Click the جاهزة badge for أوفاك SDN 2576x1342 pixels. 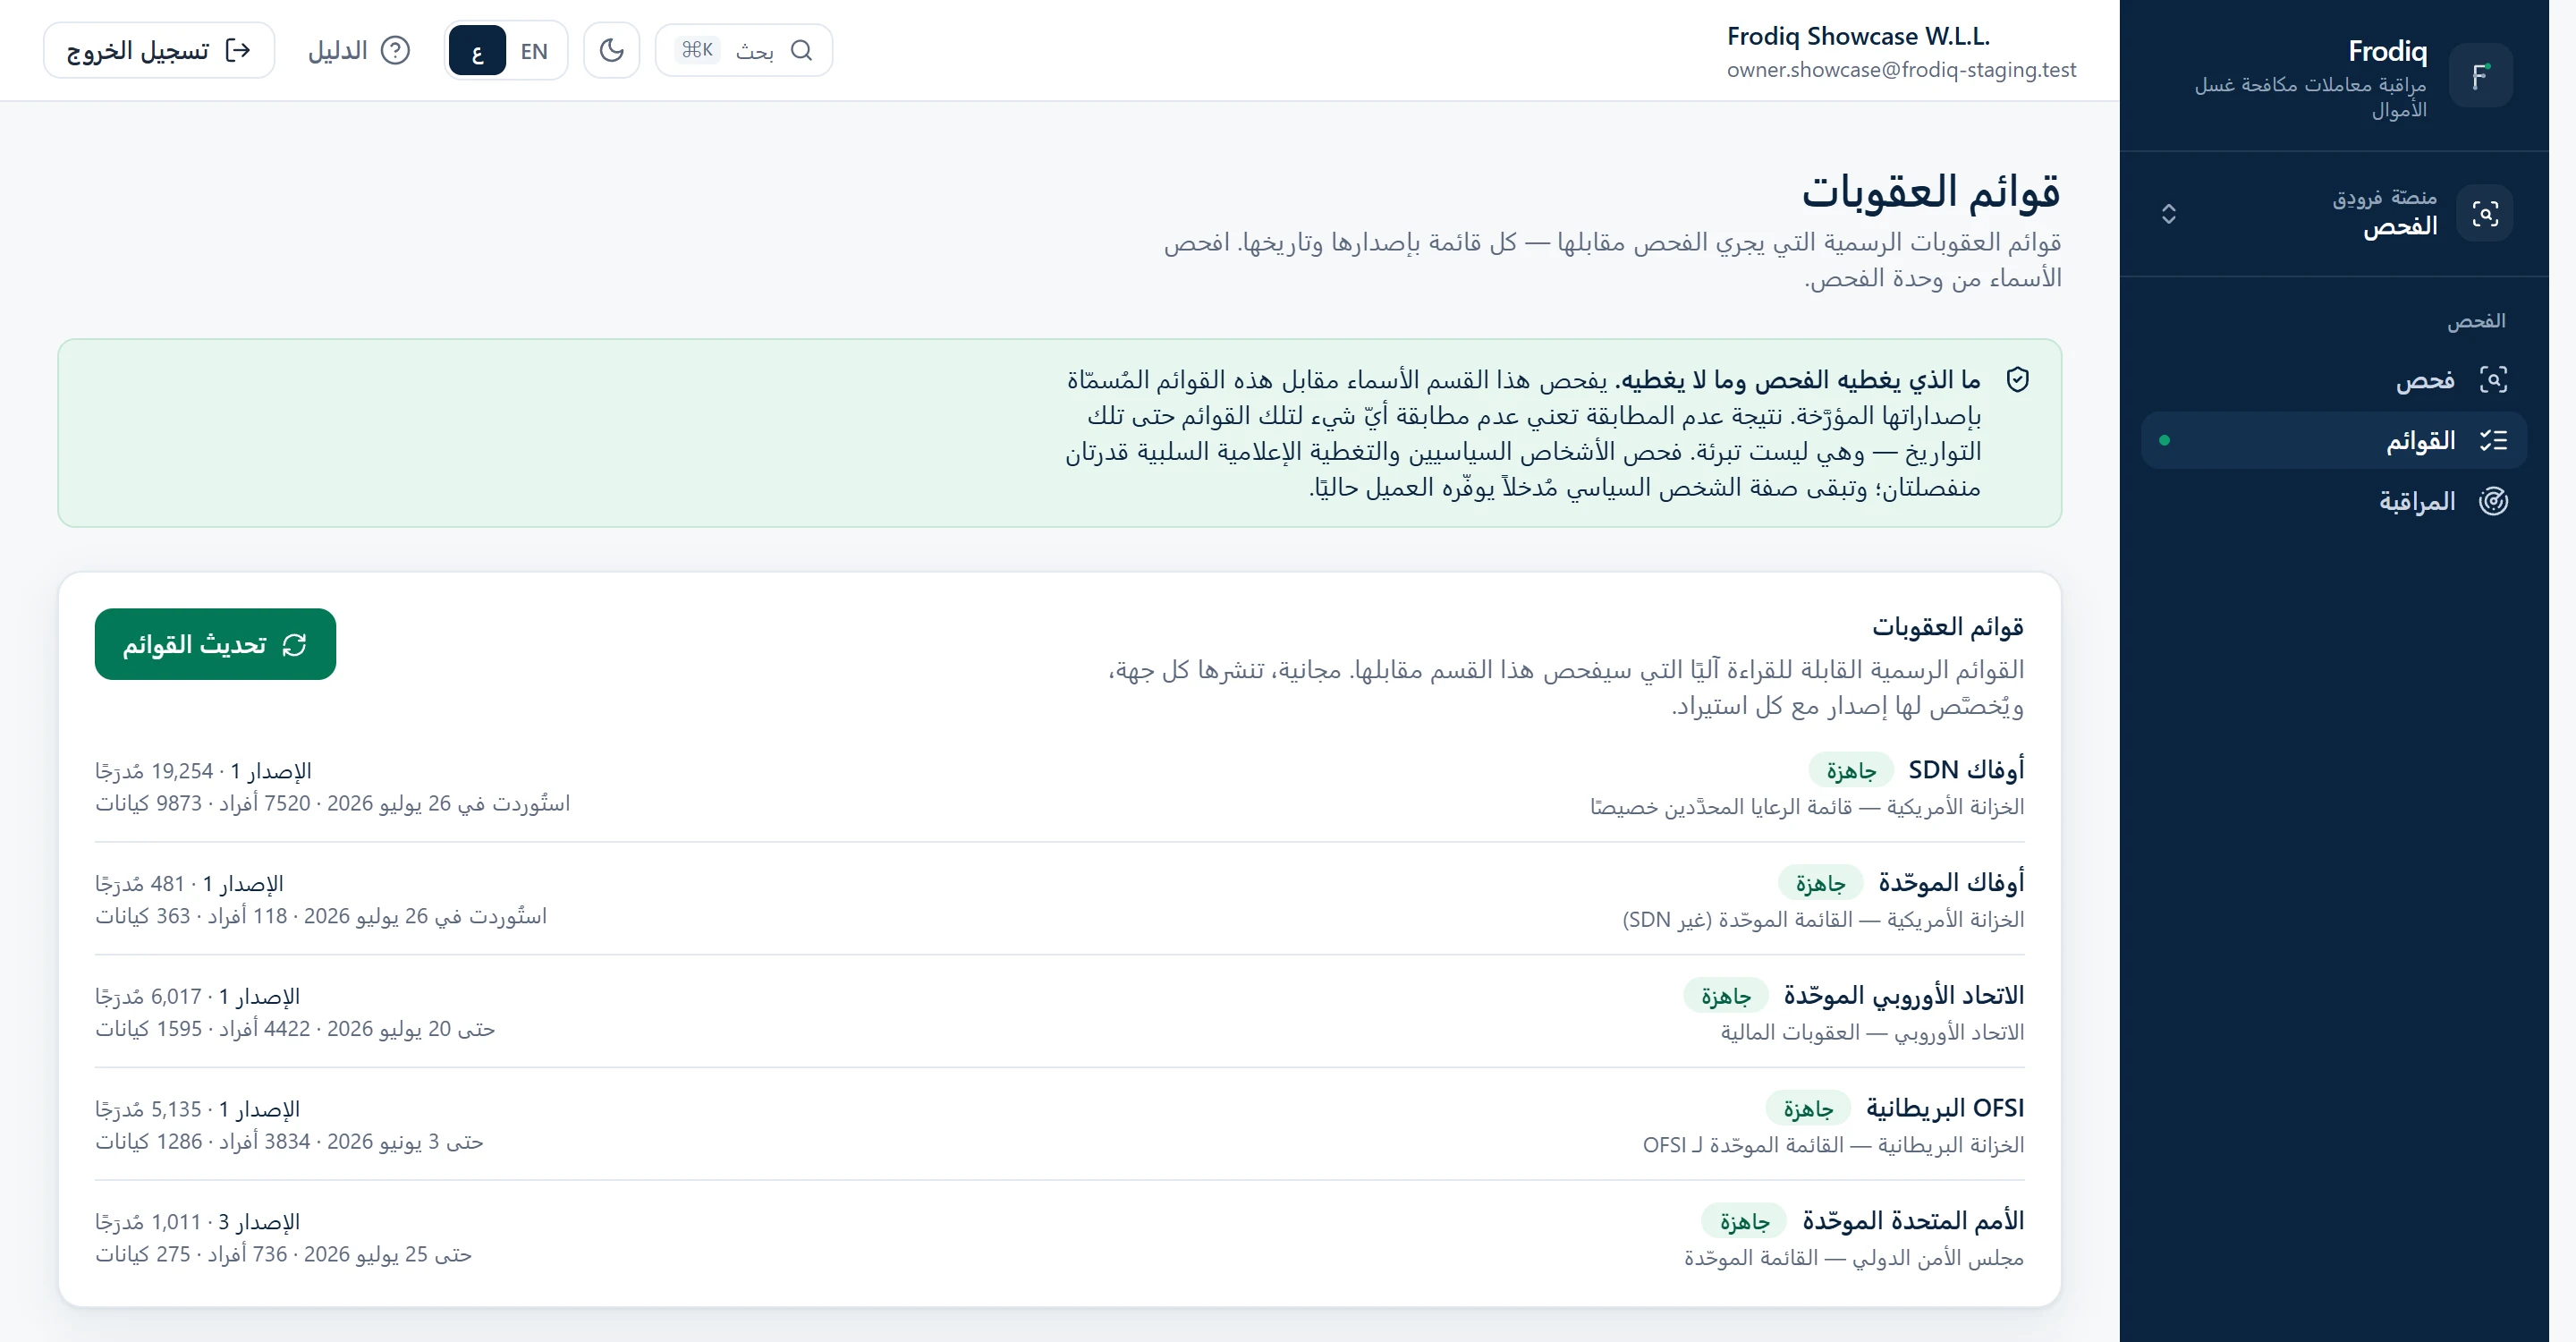[x=1850, y=771]
